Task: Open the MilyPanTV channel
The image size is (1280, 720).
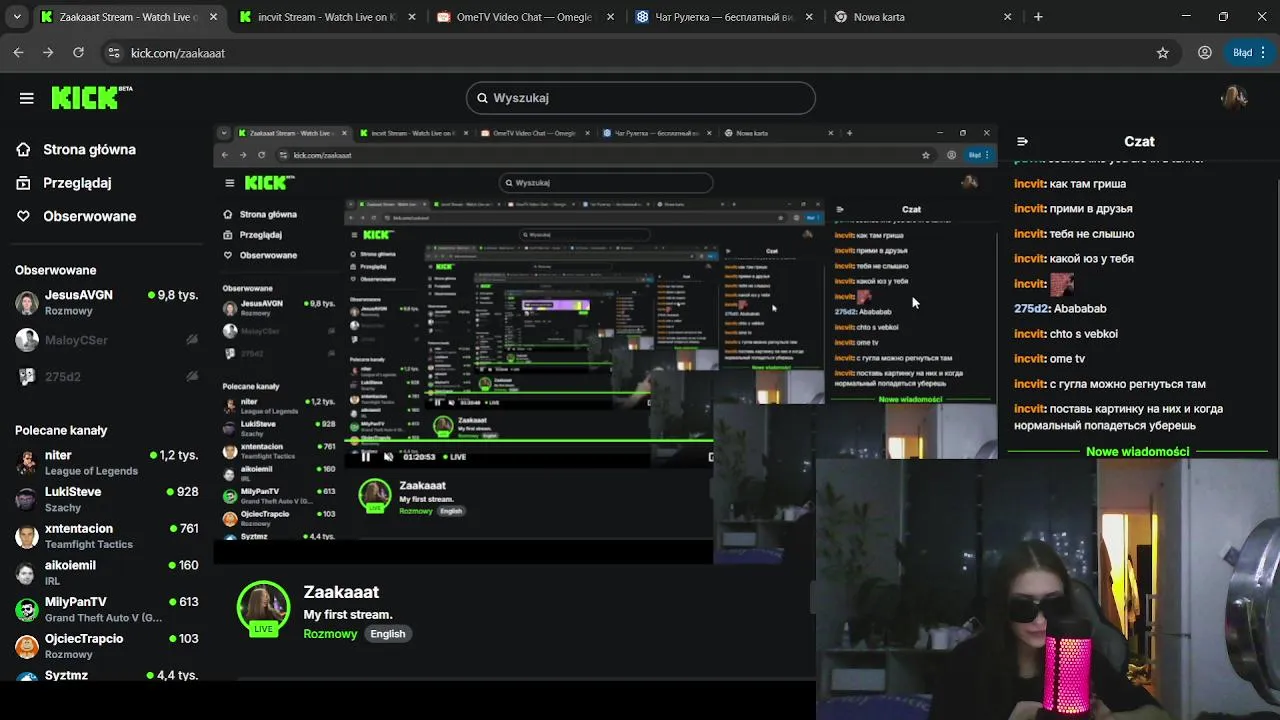Action: 106,609
